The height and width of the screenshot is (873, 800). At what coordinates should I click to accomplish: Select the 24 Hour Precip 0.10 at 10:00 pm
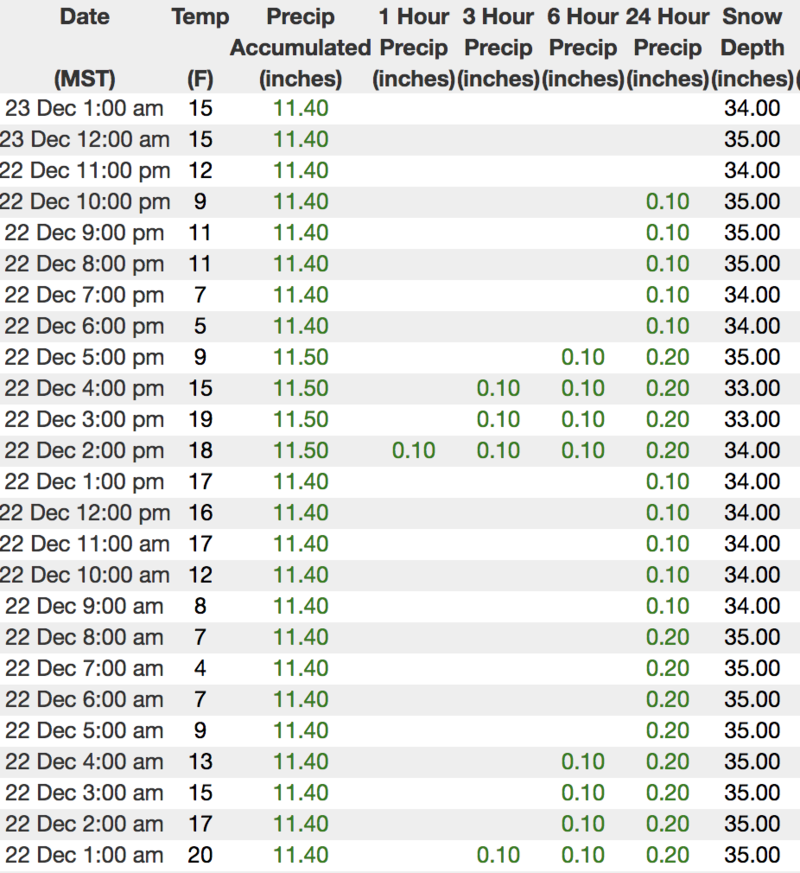tap(668, 201)
